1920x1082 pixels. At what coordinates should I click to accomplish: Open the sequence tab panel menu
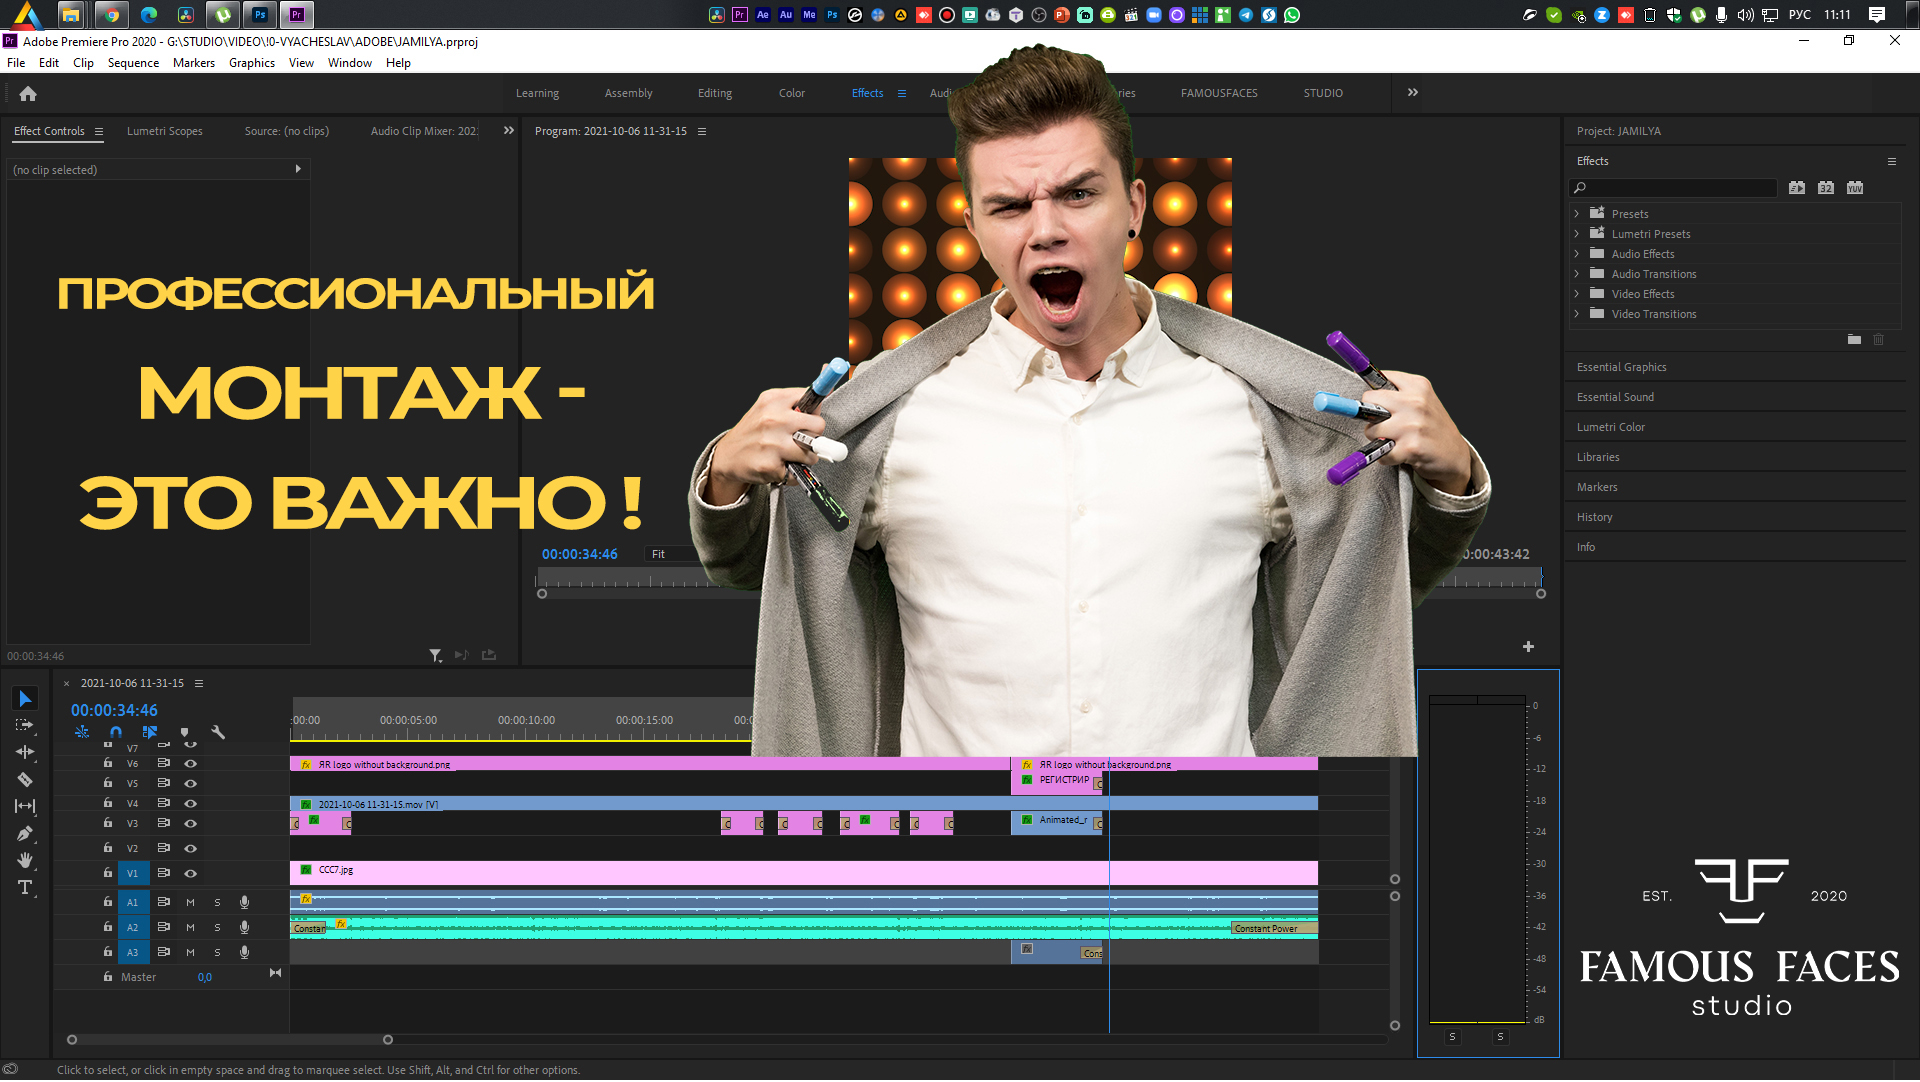[x=199, y=684]
